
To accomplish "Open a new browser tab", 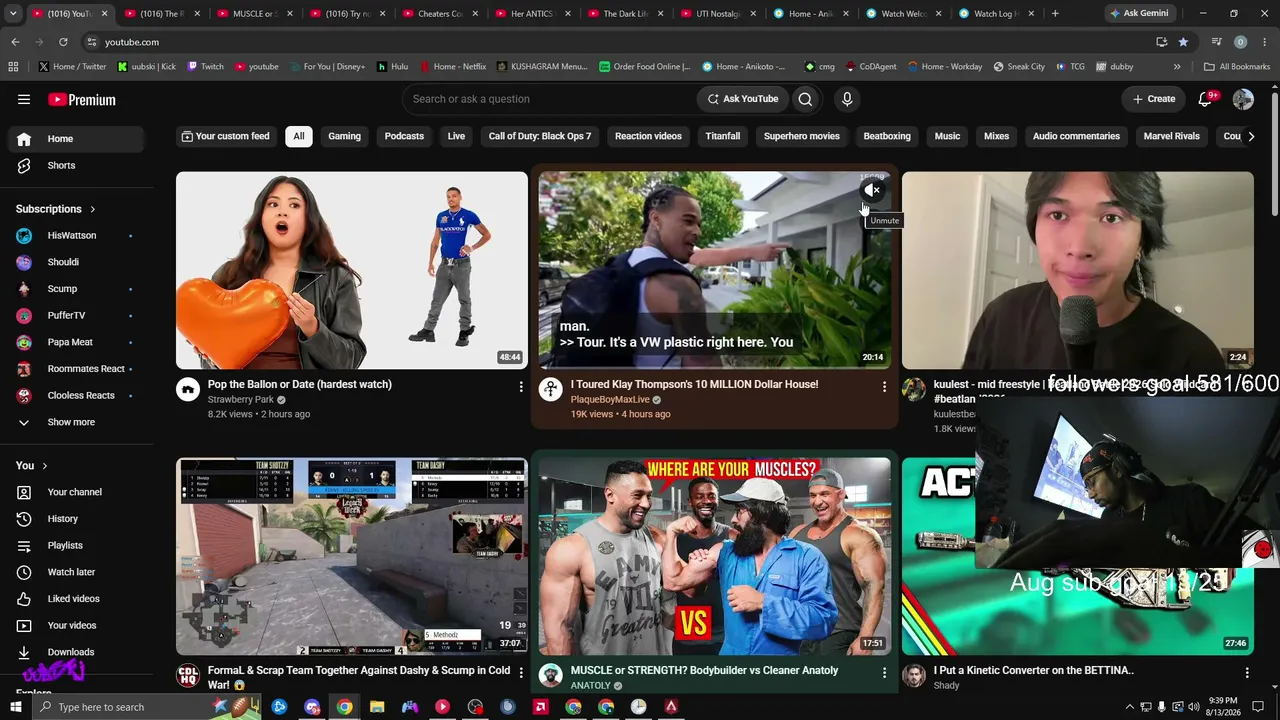I will coord(1055,14).
